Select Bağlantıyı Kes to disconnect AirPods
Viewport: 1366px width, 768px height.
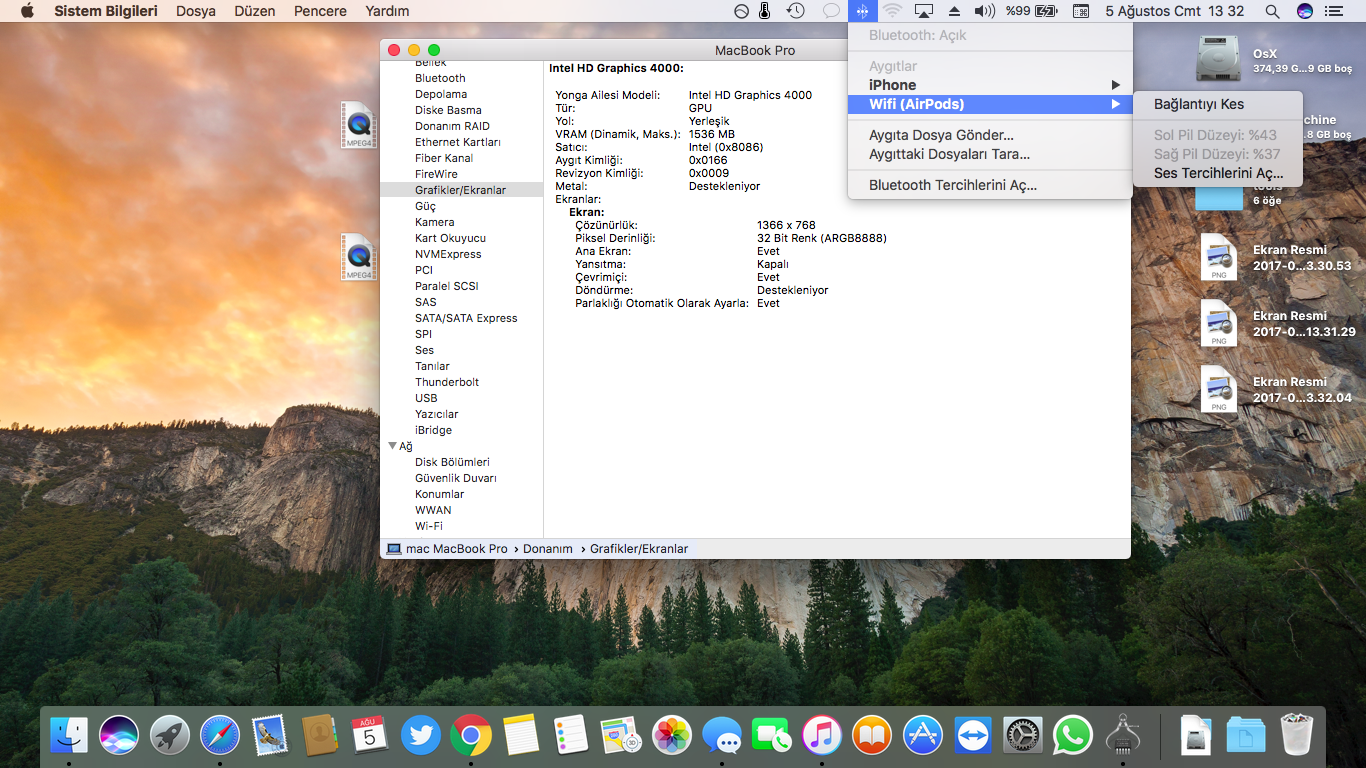tap(1198, 104)
